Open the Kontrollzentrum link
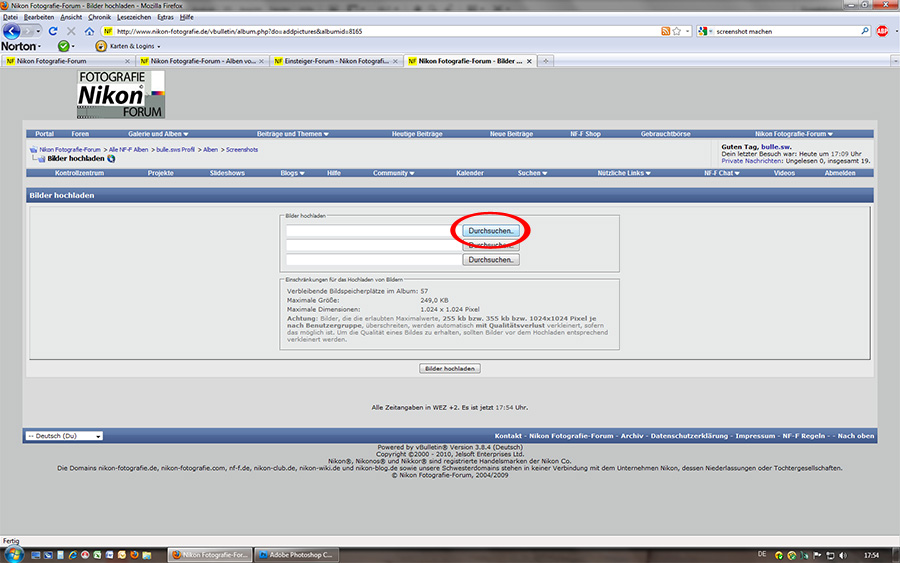 tap(79, 173)
